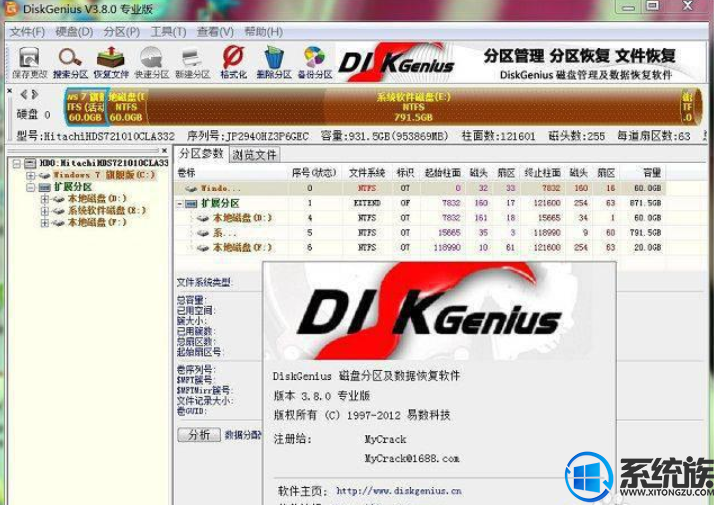This screenshot has width=714, height=505.
Task: Minimize the DiskGenius window
Action: [629, 6]
